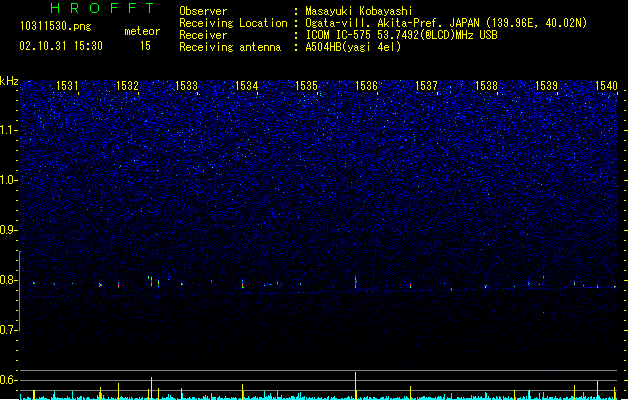Image resolution: width=629 pixels, height=400 pixels.
Task: Select the file name 10311530.png
Action: (56, 26)
